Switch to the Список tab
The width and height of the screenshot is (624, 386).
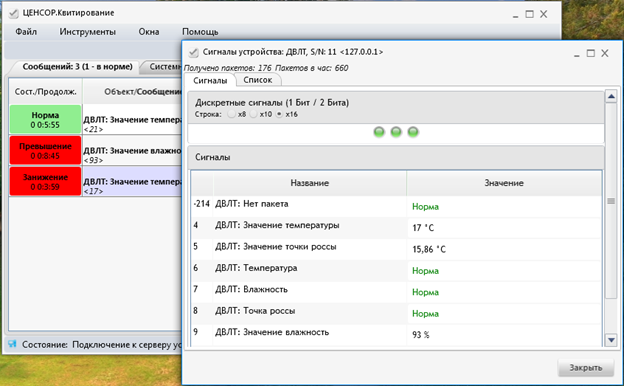258,80
